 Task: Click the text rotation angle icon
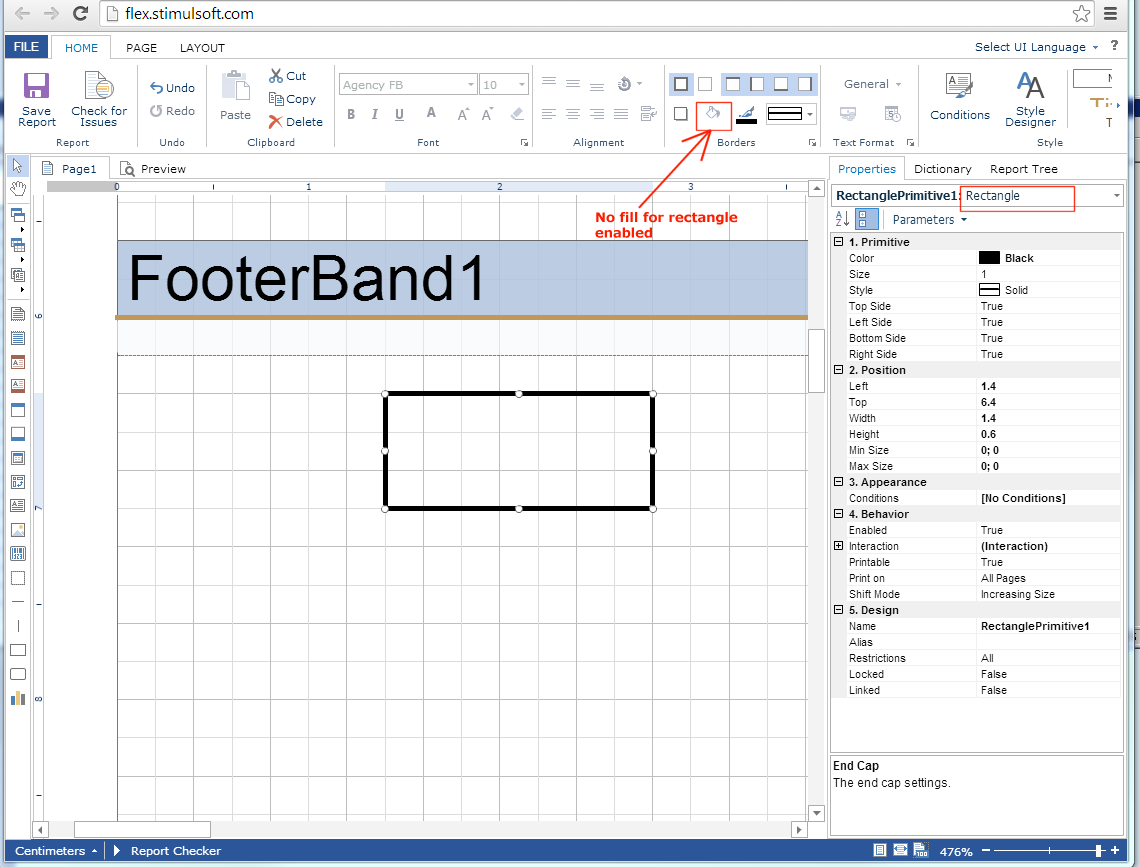click(x=625, y=84)
